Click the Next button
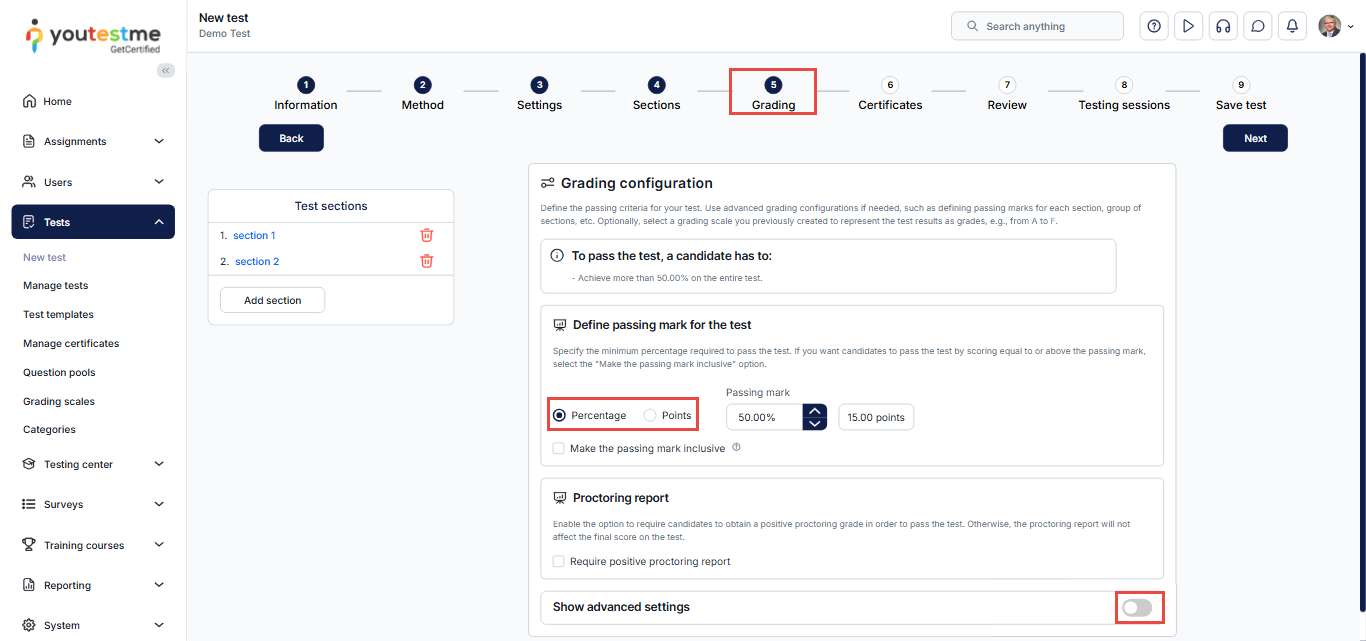The width and height of the screenshot is (1366, 641). click(1255, 138)
